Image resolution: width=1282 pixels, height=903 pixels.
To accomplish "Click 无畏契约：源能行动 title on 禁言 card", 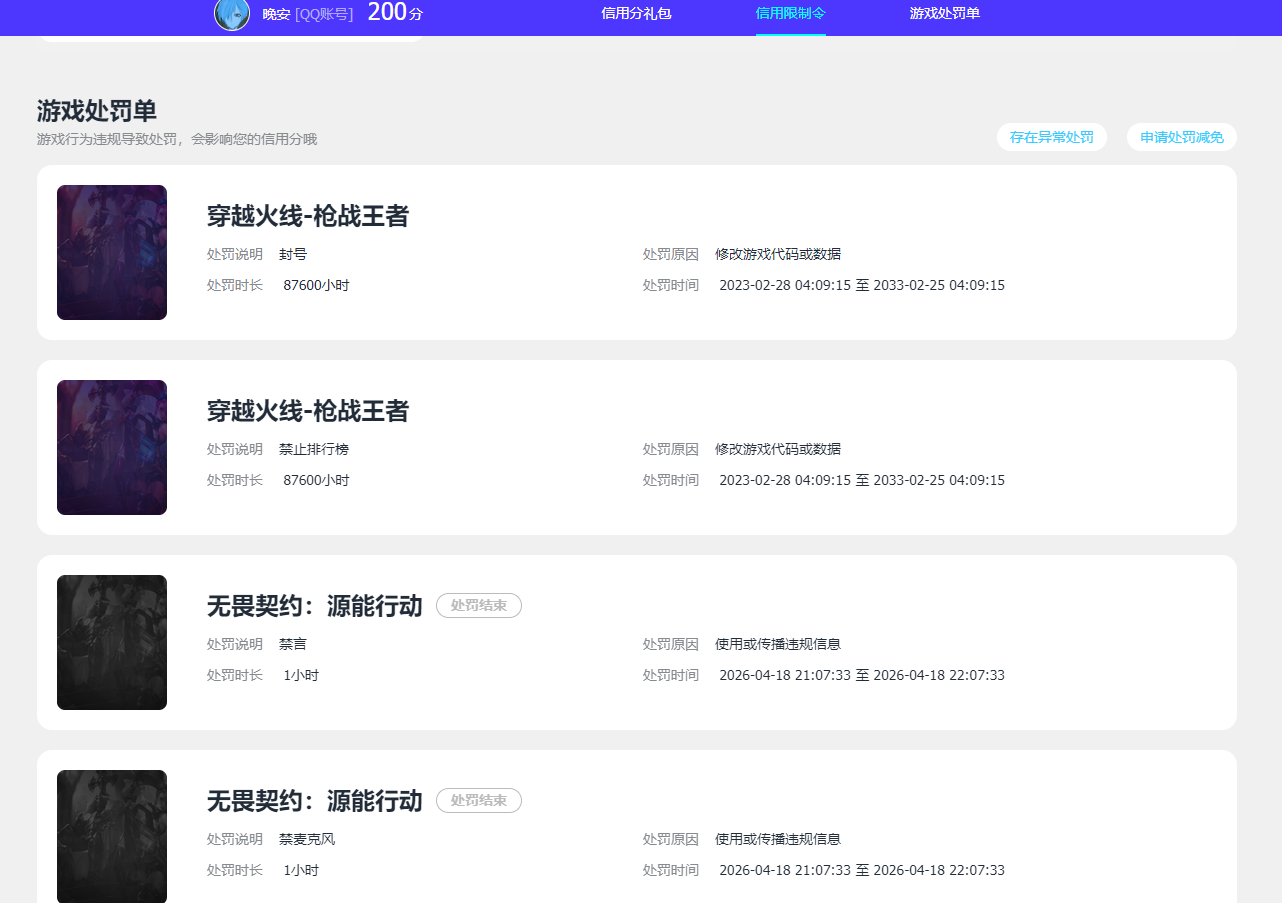I will tap(315, 606).
